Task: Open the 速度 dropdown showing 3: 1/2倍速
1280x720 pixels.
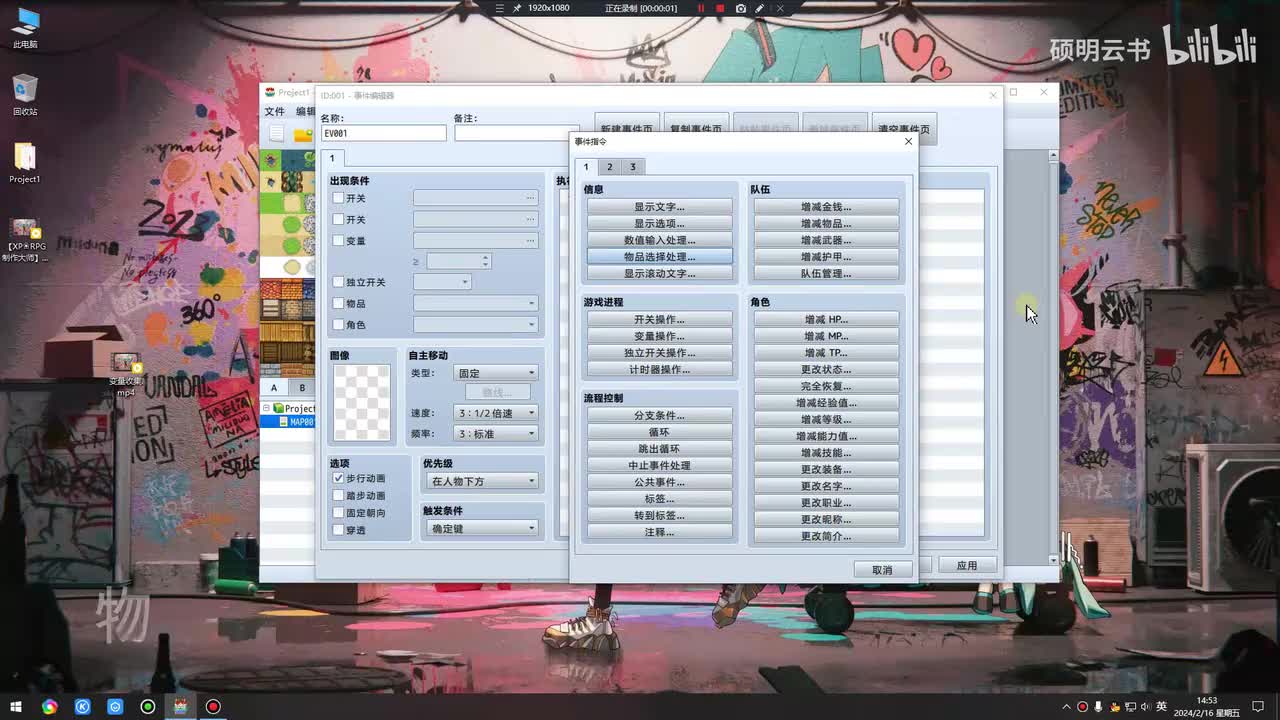Action: (x=496, y=413)
